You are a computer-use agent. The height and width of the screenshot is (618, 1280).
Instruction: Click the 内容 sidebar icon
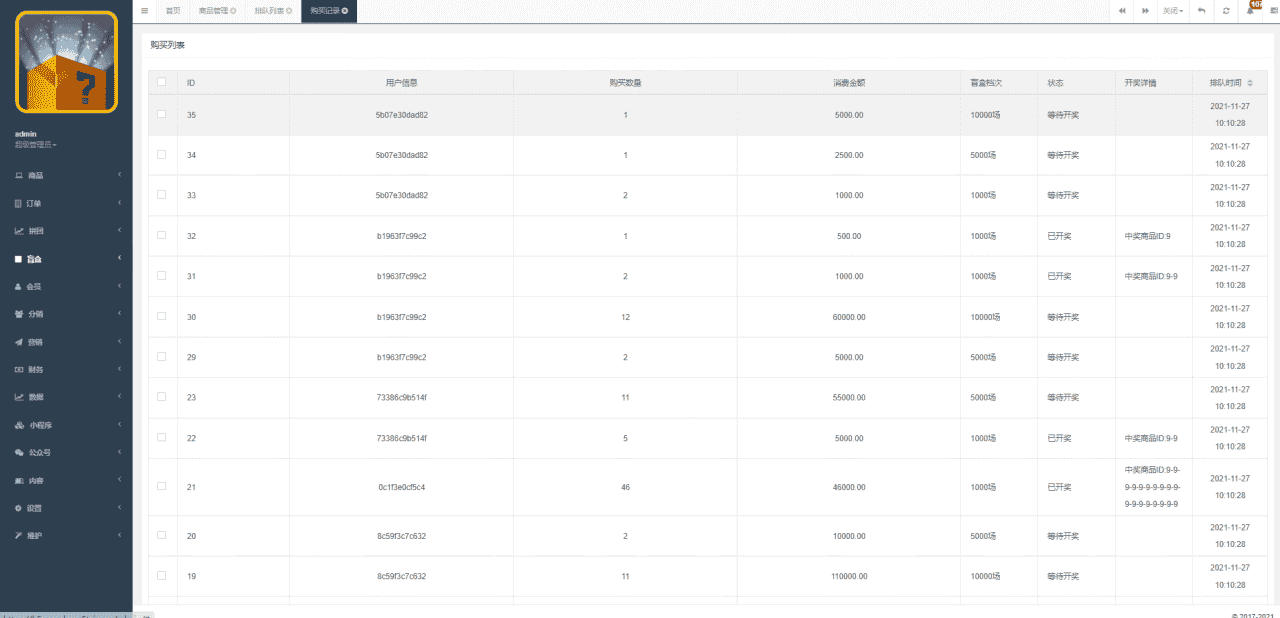pos(19,480)
